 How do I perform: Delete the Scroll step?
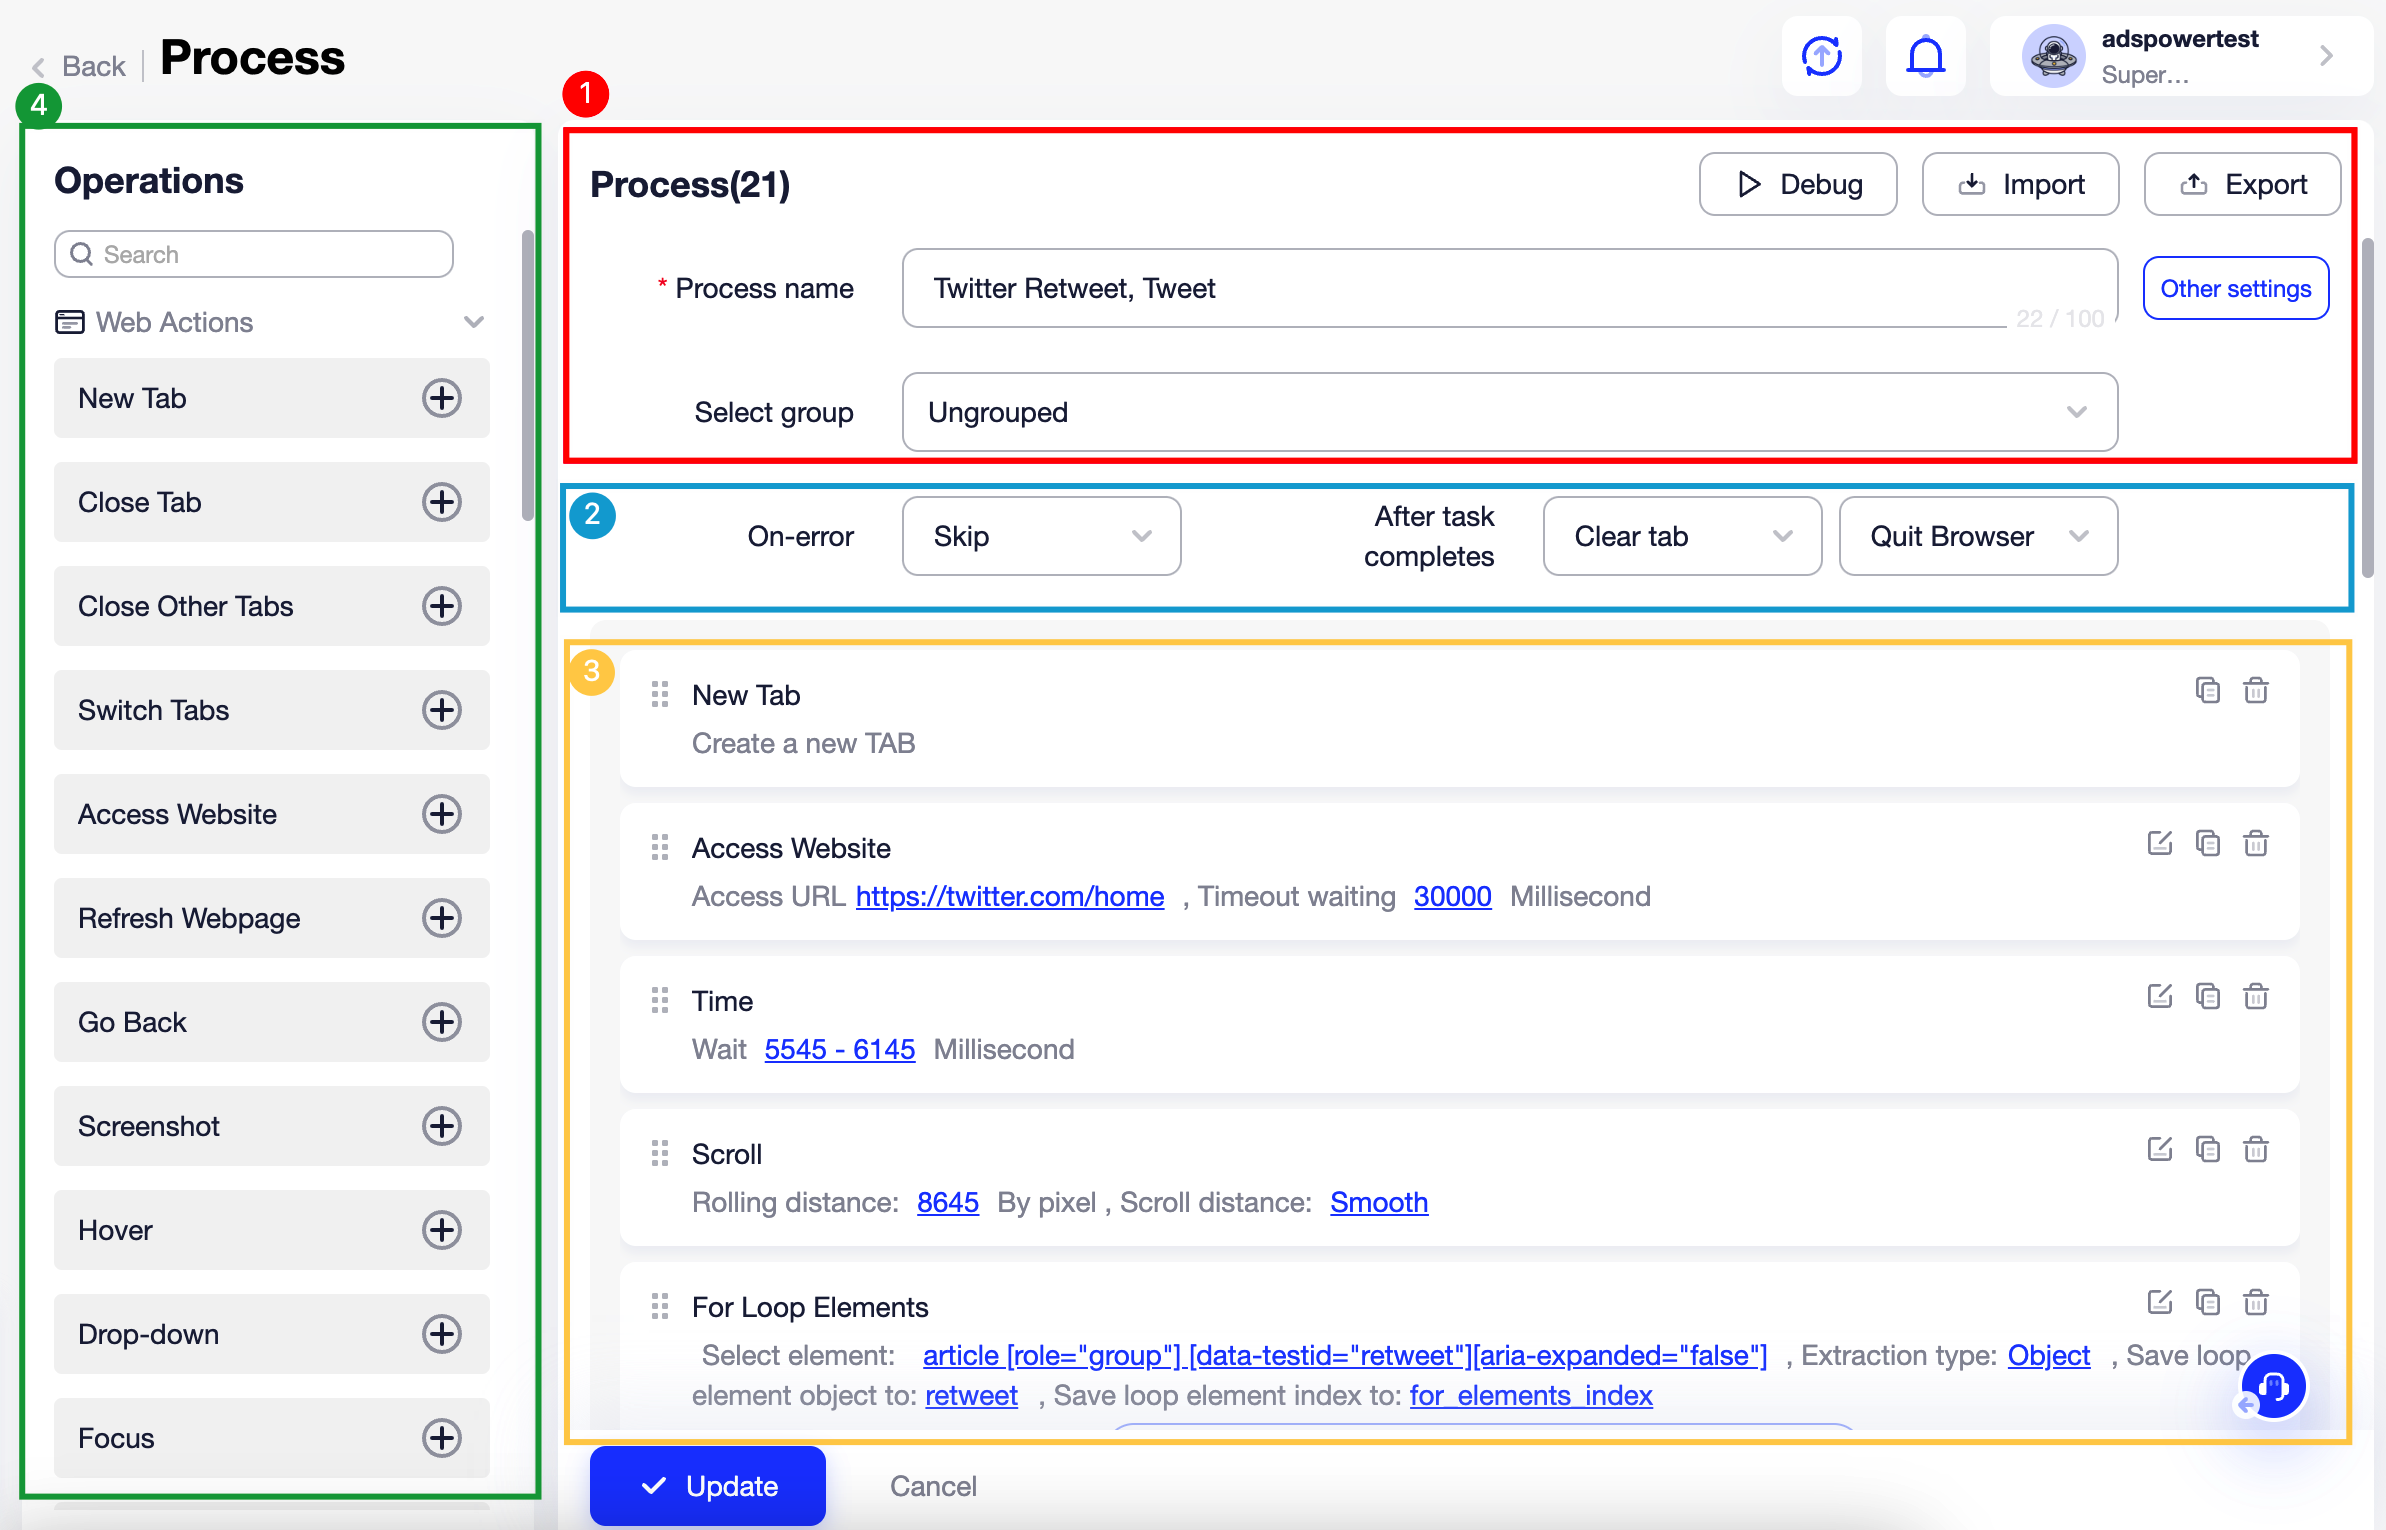tap(2255, 1150)
